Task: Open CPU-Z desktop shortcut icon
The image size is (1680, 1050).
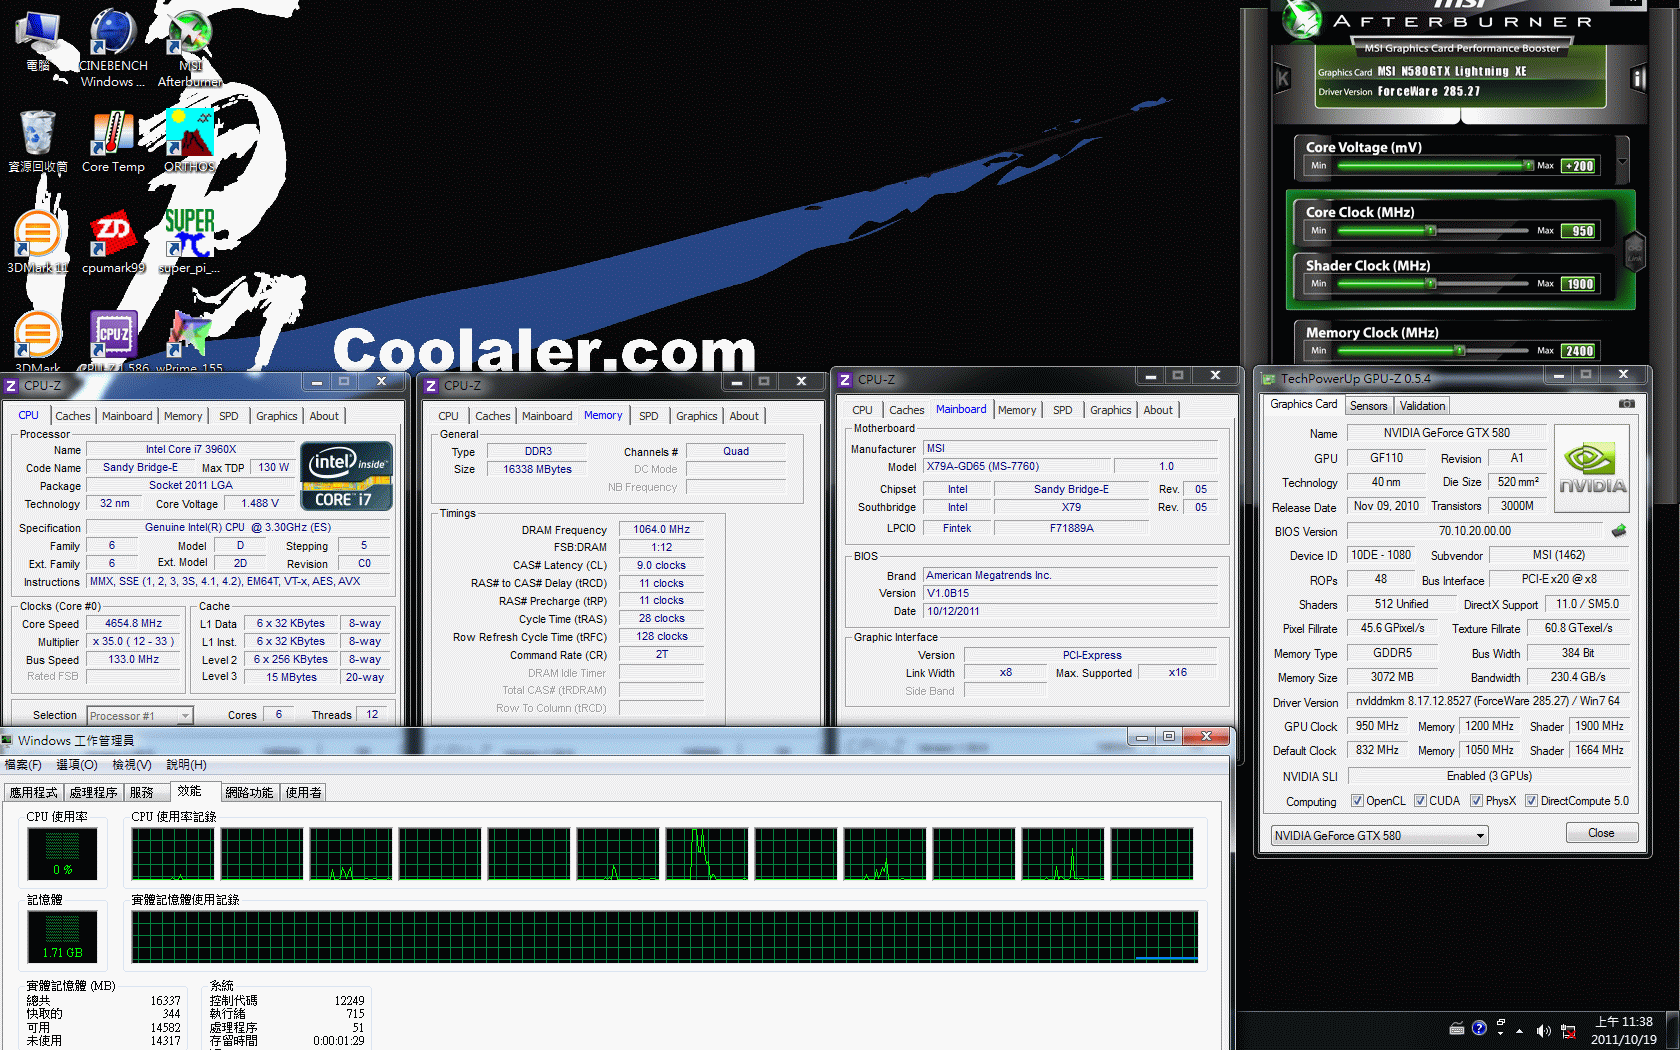Action: click(113, 341)
